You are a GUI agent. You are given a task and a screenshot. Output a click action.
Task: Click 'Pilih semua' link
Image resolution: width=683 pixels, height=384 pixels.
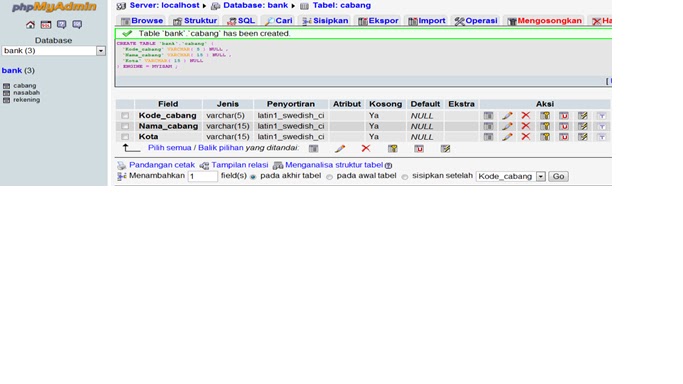coord(169,148)
